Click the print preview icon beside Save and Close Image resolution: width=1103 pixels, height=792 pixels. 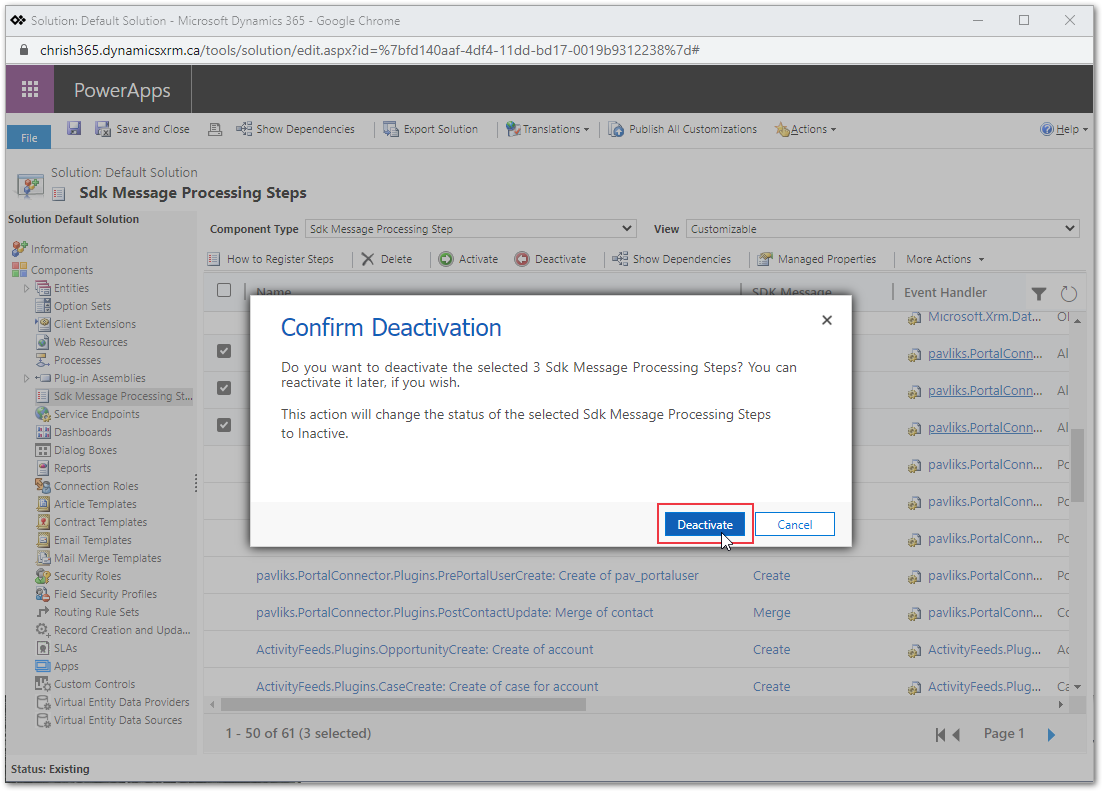(x=215, y=129)
